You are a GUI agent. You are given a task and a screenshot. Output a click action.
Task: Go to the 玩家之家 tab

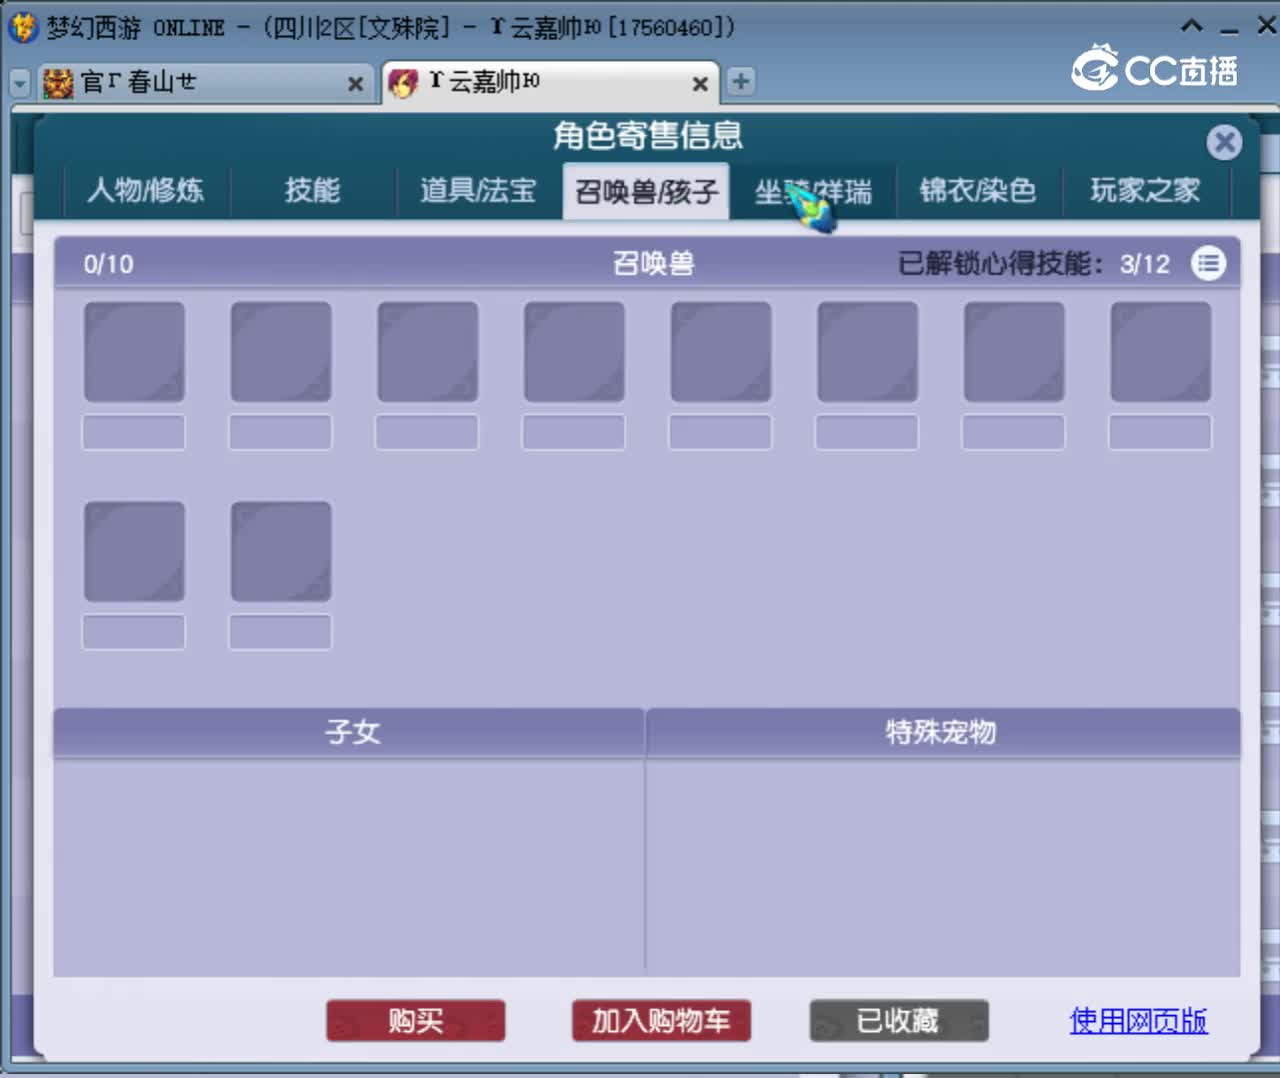(1145, 190)
